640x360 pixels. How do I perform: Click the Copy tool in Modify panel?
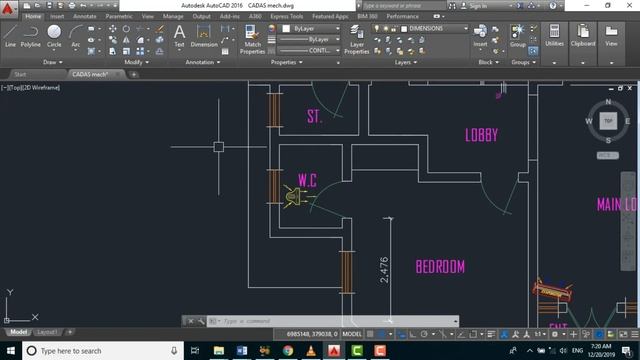[112, 40]
